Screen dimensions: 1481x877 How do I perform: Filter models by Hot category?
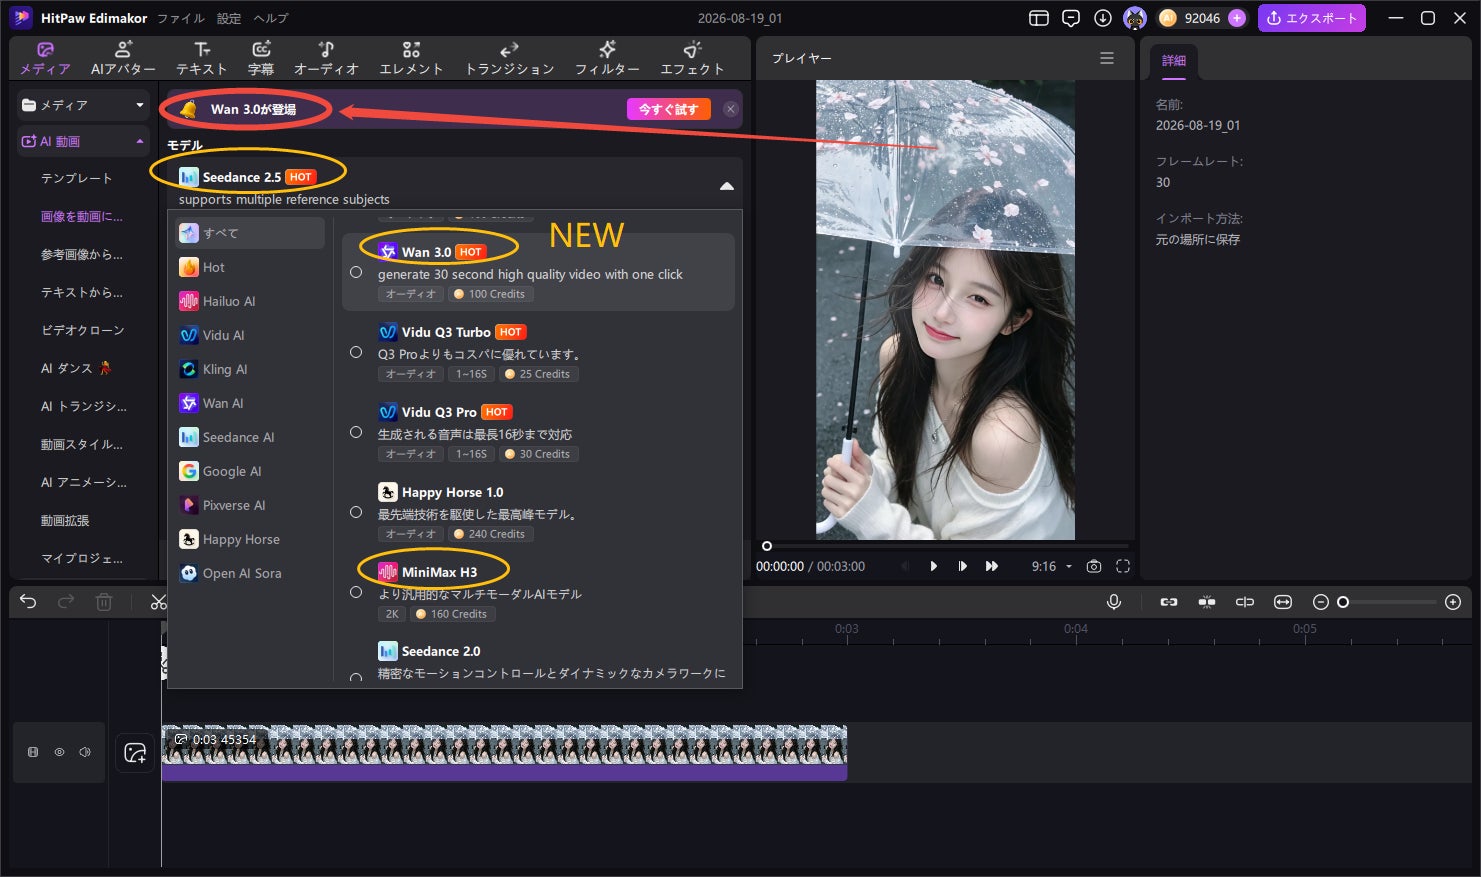(250, 267)
